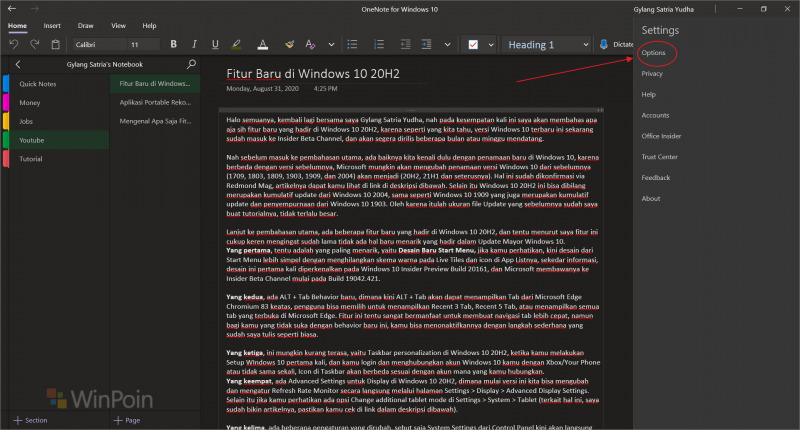Click the 4:25 PM timestamp

(326, 89)
